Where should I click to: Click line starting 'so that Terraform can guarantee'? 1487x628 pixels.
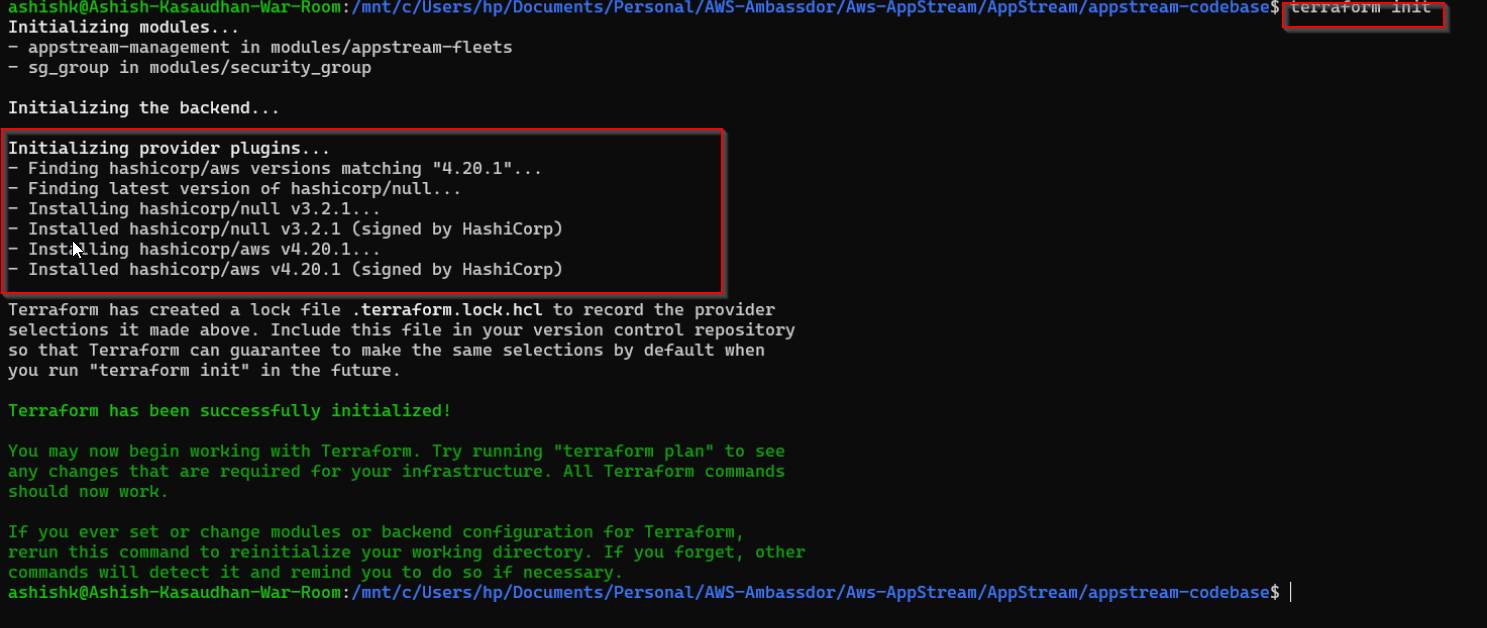[386, 350]
